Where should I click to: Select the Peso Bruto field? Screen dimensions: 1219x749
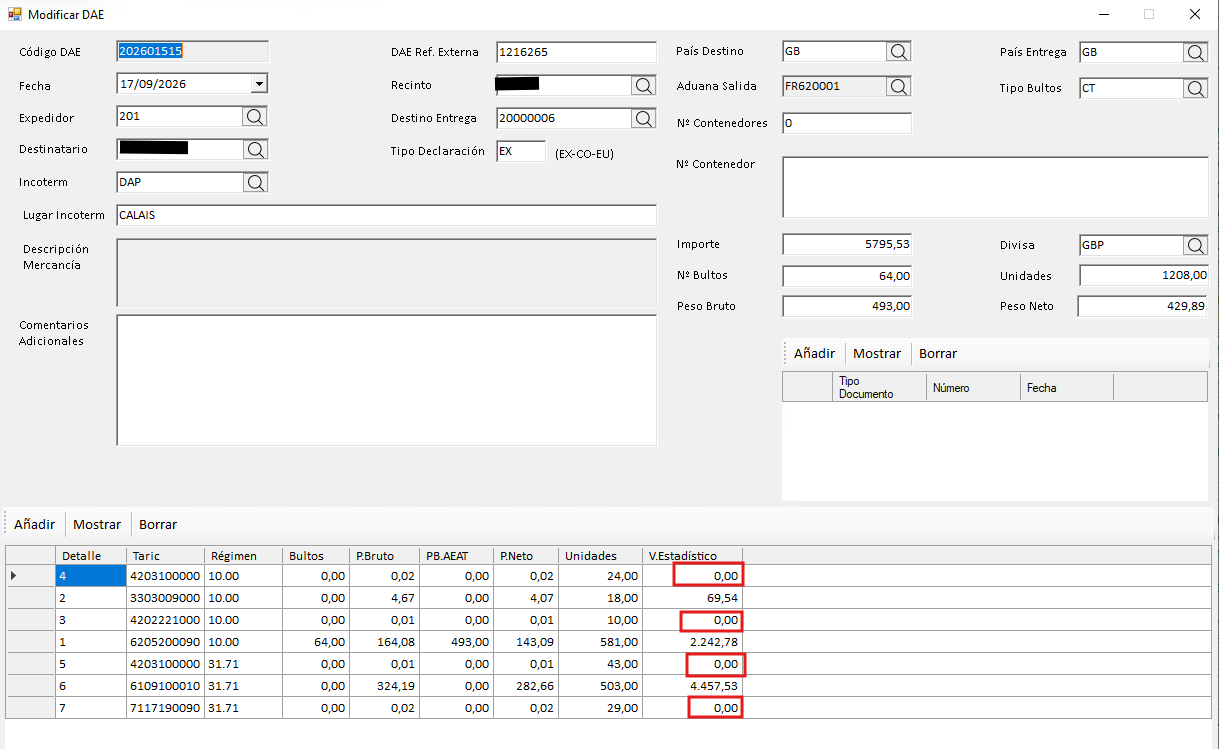click(847, 306)
